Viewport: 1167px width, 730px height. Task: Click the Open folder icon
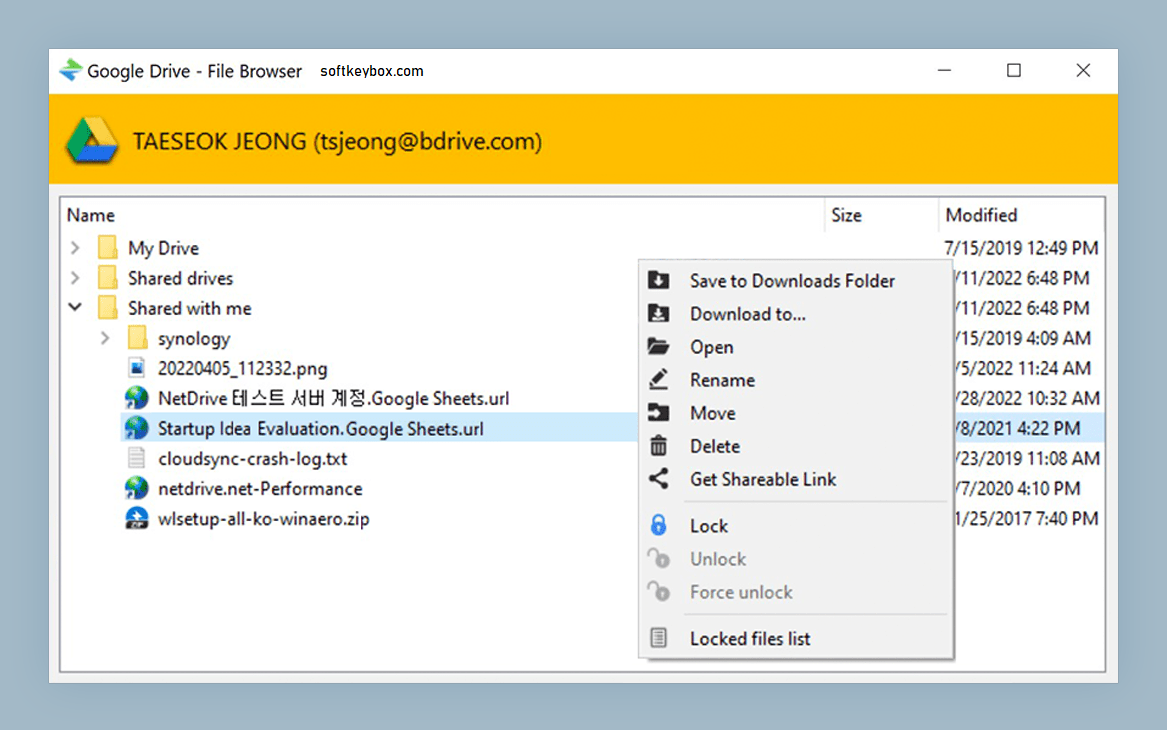[x=660, y=347]
